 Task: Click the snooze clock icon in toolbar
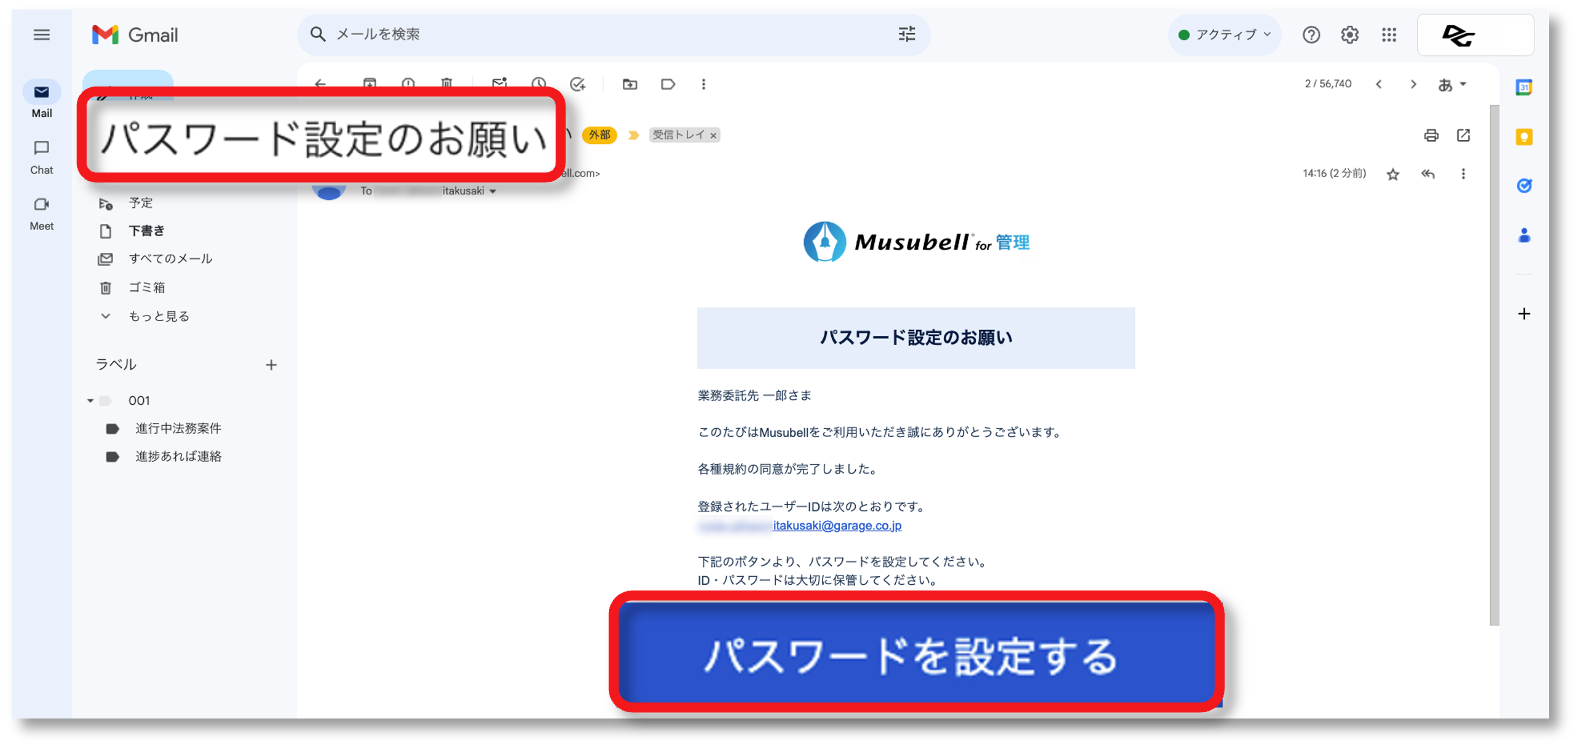539,85
